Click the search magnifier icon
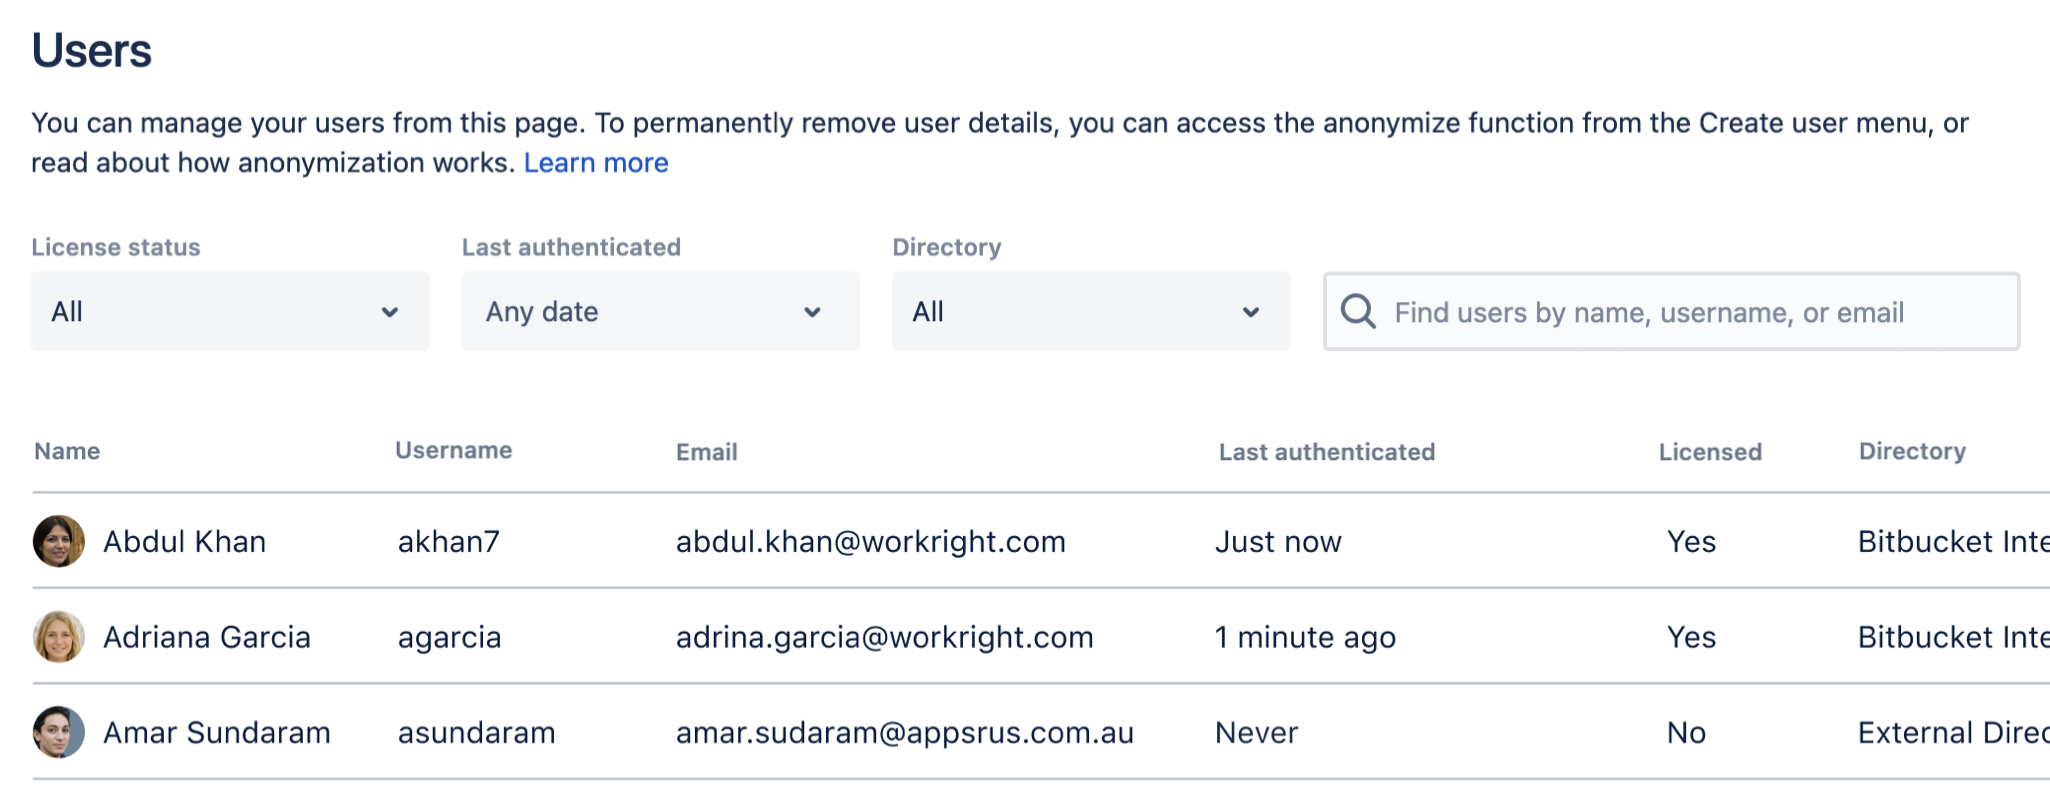The height and width of the screenshot is (788, 2050). [1357, 311]
